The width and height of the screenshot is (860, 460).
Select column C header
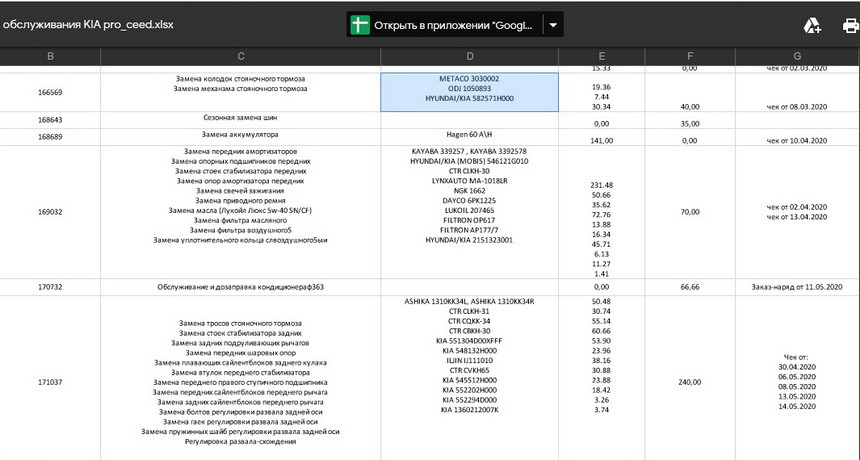(x=241, y=56)
